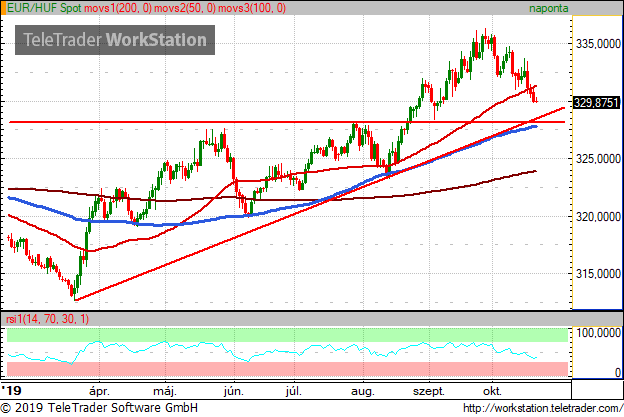Click the © 2019 TeleTrader Software GmbH text
624x417 pixels.
[x=99, y=408]
